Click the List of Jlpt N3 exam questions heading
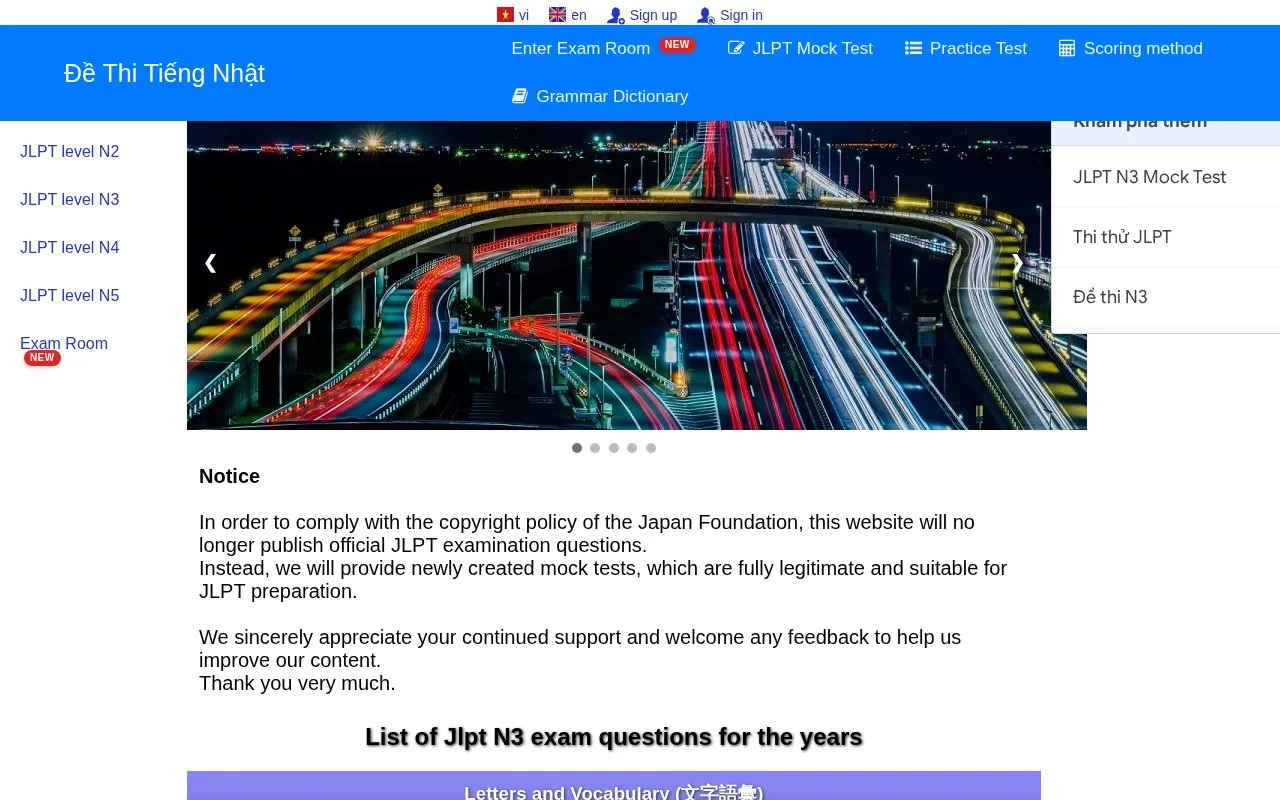Image resolution: width=1280 pixels, height=800 pixels. [614, 737]
